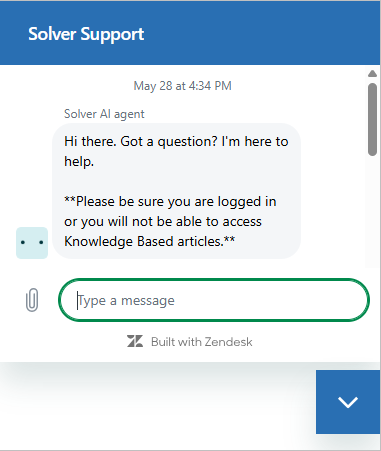
Task: Click the Zendesk logo icon
Action: (135, 342)
